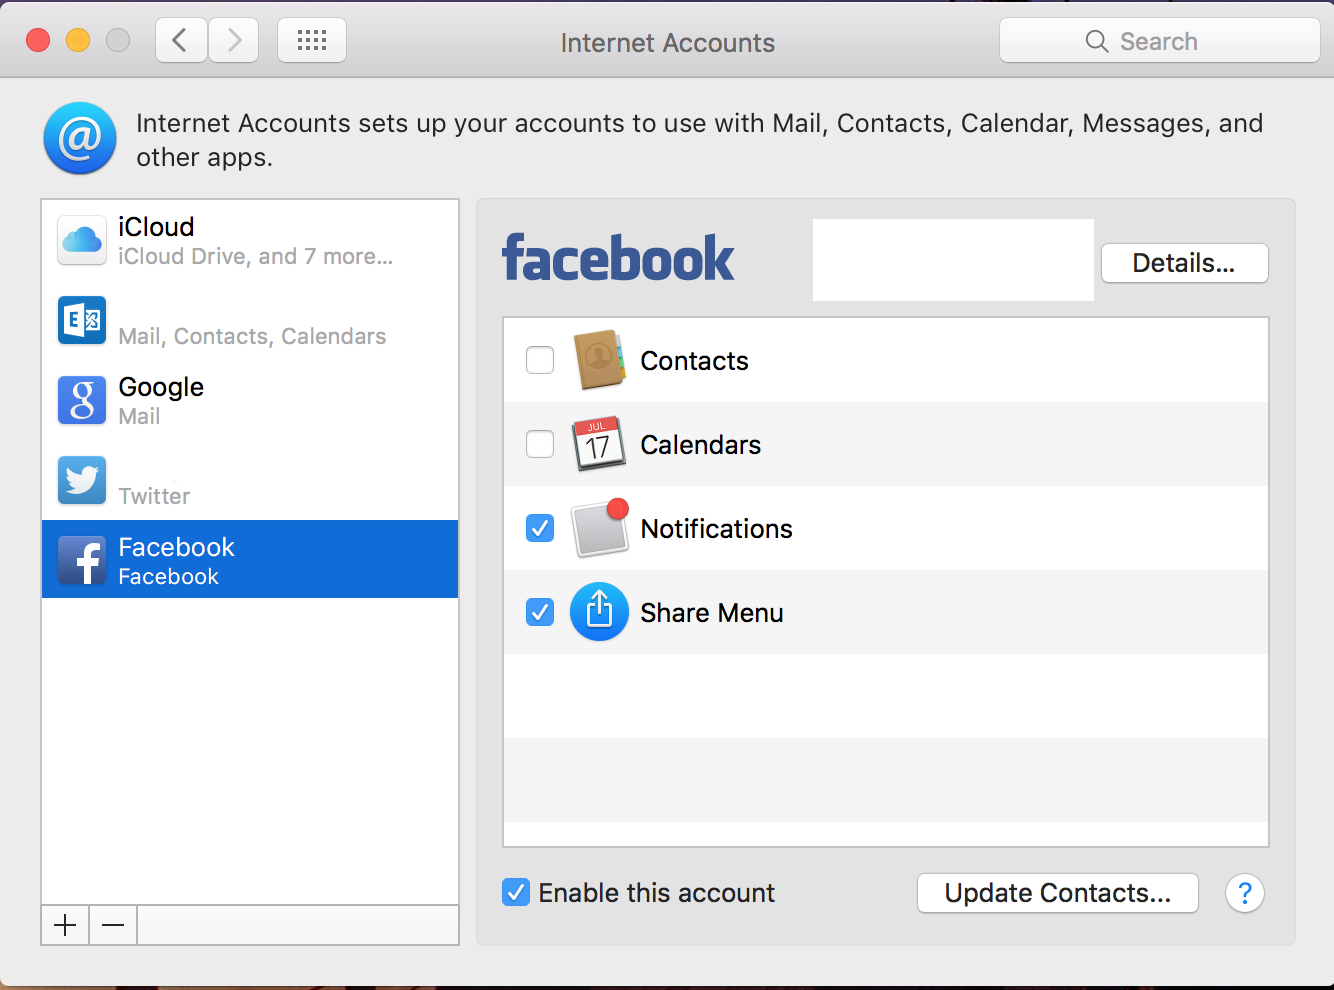1334x990 pixels.
Task: Enable the Contacts checkbox
Action: 540,360
